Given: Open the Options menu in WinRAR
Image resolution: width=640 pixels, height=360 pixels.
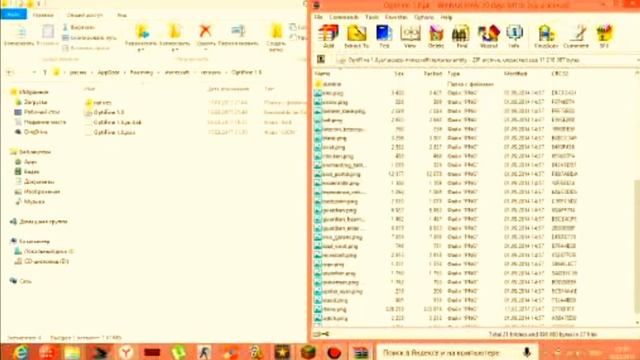Looking at the screenshot, I should (x=424, y=17).
